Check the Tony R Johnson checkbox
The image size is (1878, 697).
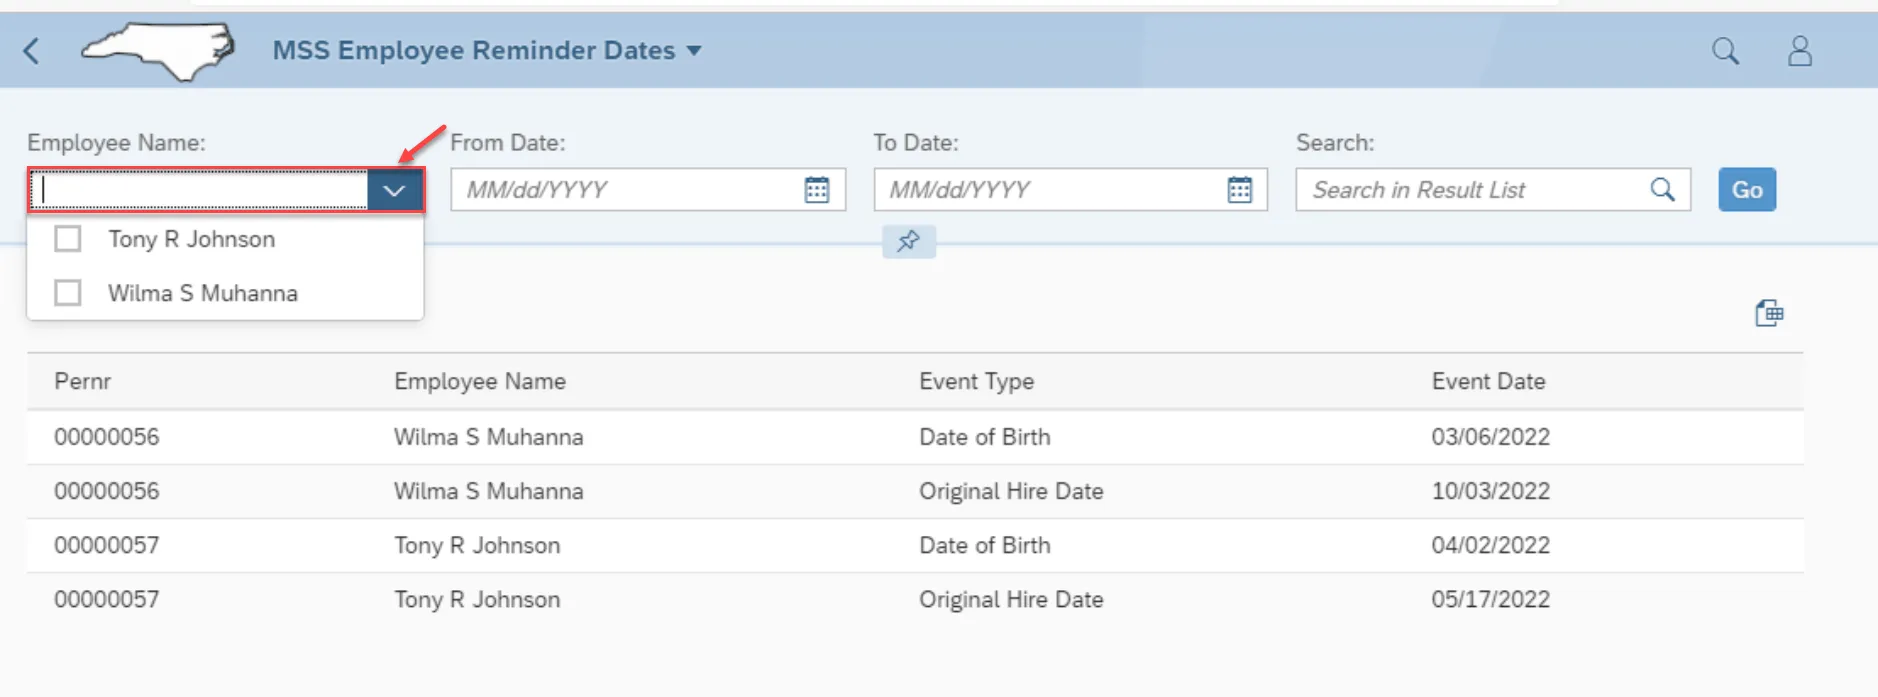(x=68, y=239)
